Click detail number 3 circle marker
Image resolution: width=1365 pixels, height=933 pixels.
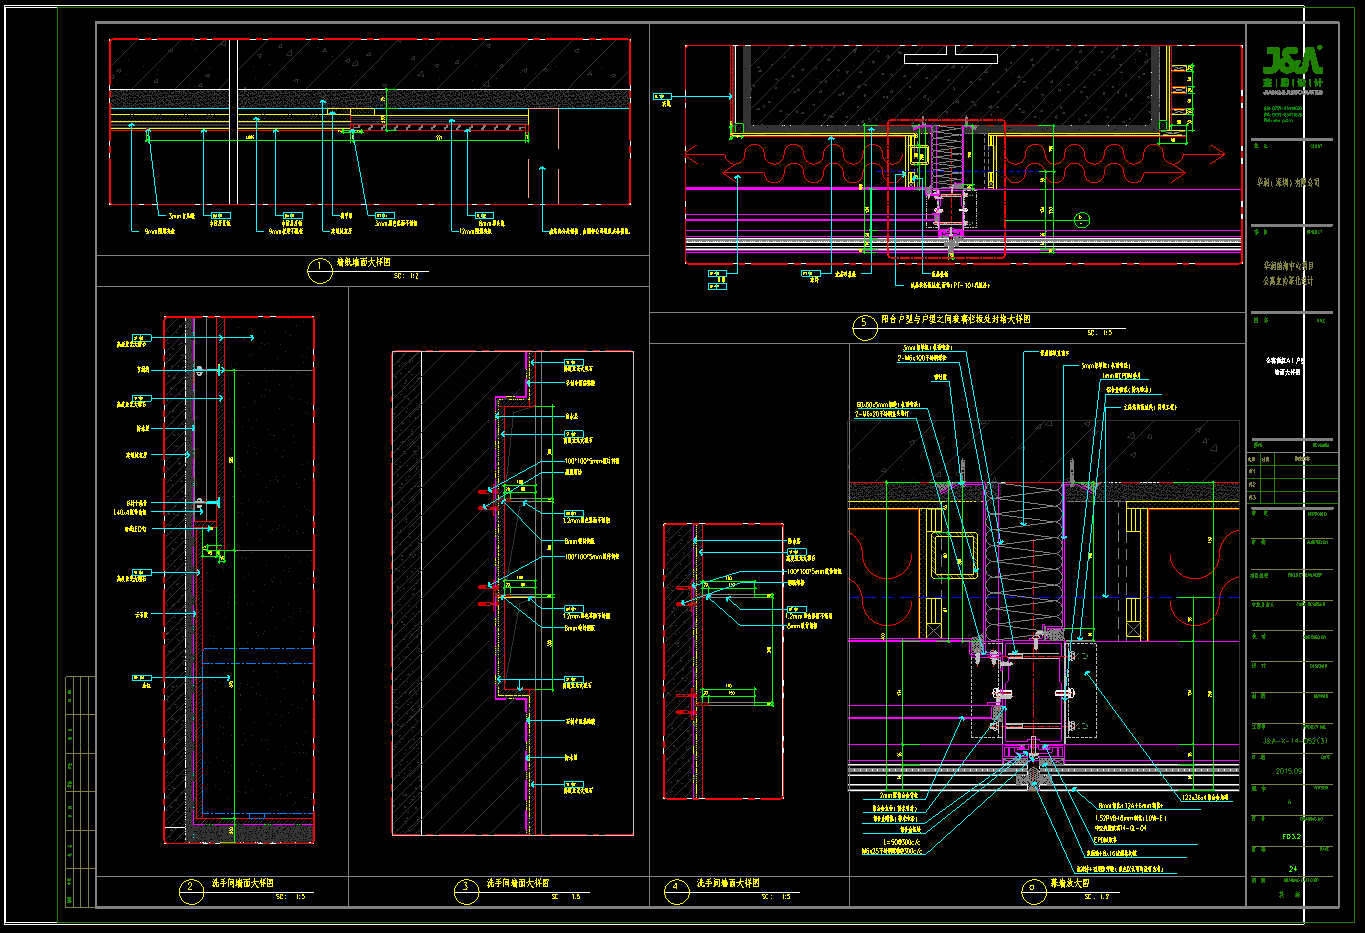(x=466, y=891)
